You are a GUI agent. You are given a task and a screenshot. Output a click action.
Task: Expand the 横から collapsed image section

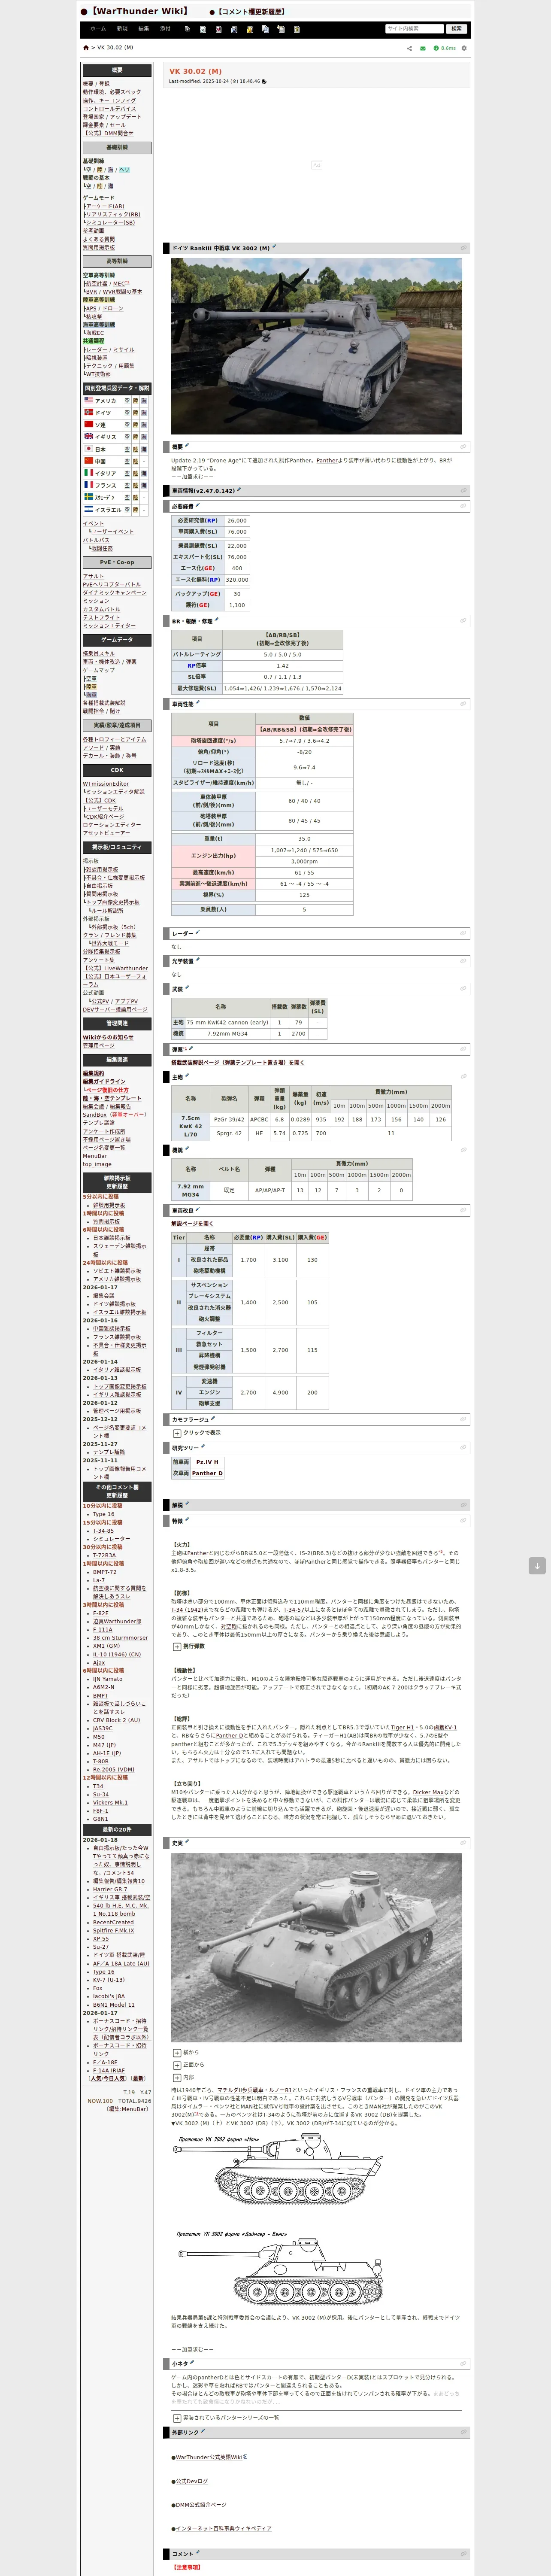[177, 2052]
